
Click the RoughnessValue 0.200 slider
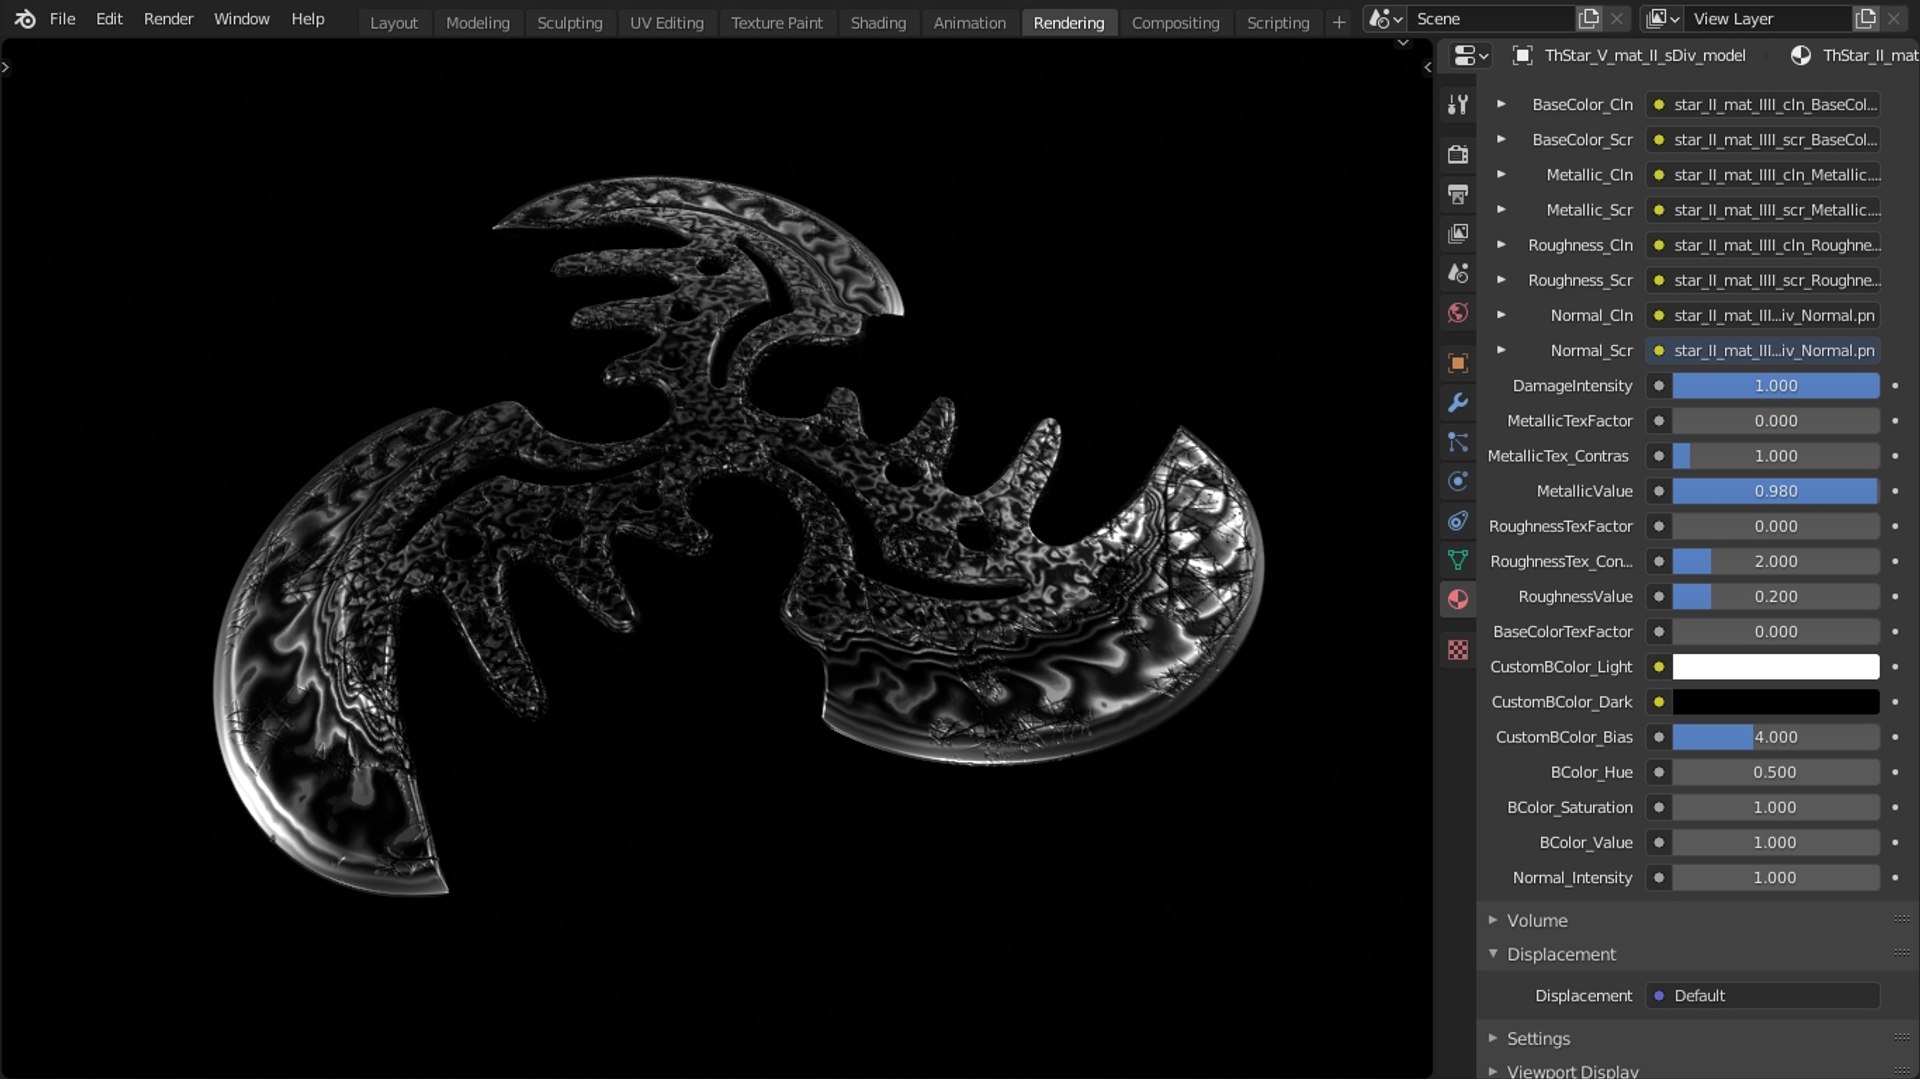click(1775, 596)
